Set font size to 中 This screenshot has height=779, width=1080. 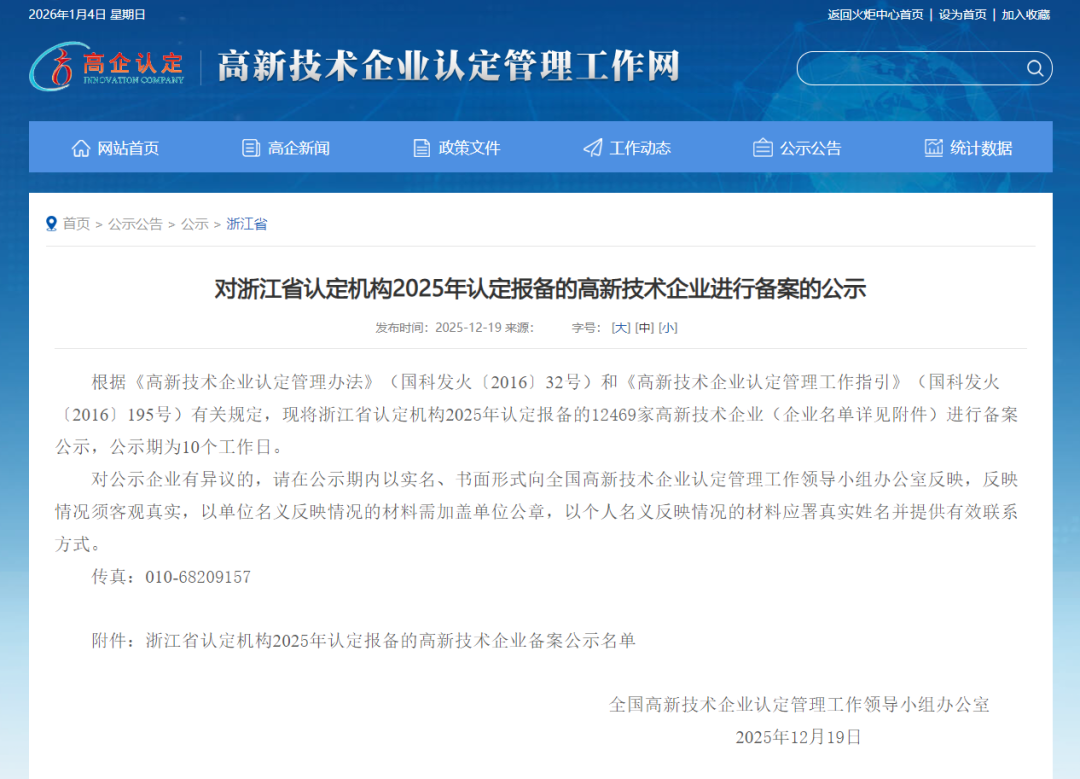point(644,328)
